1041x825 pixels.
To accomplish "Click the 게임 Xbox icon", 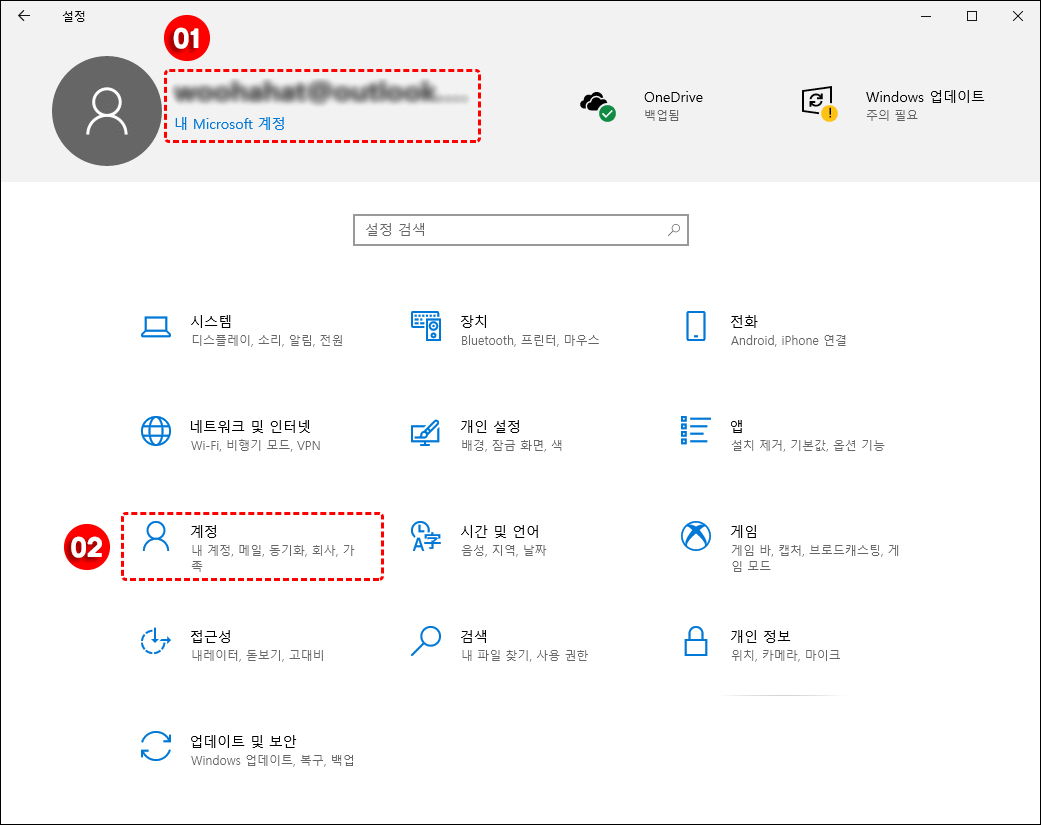I will [x=696, y=536].
